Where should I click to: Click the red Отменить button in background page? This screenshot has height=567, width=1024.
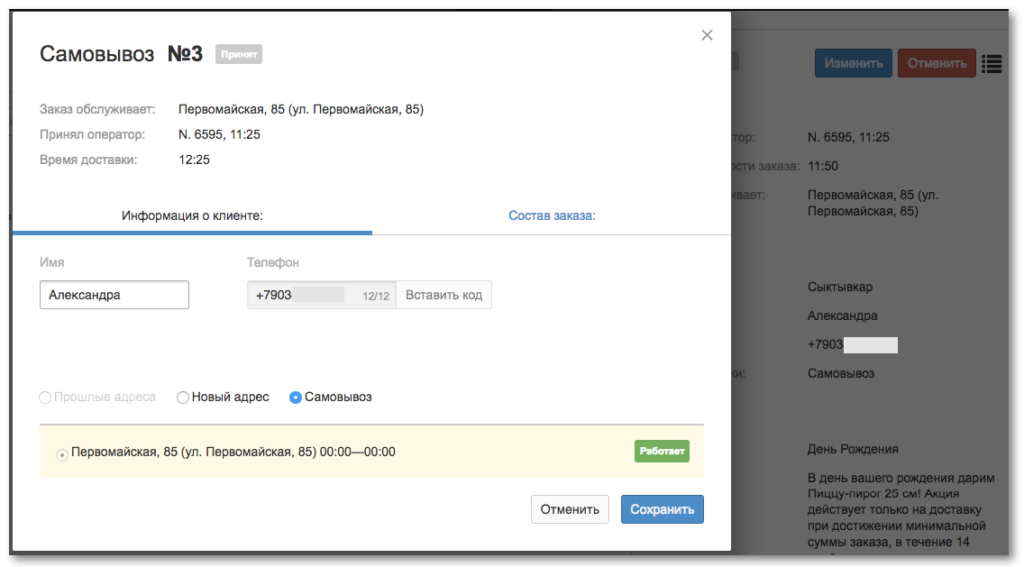pyautogui.click(x=936, y=63)
